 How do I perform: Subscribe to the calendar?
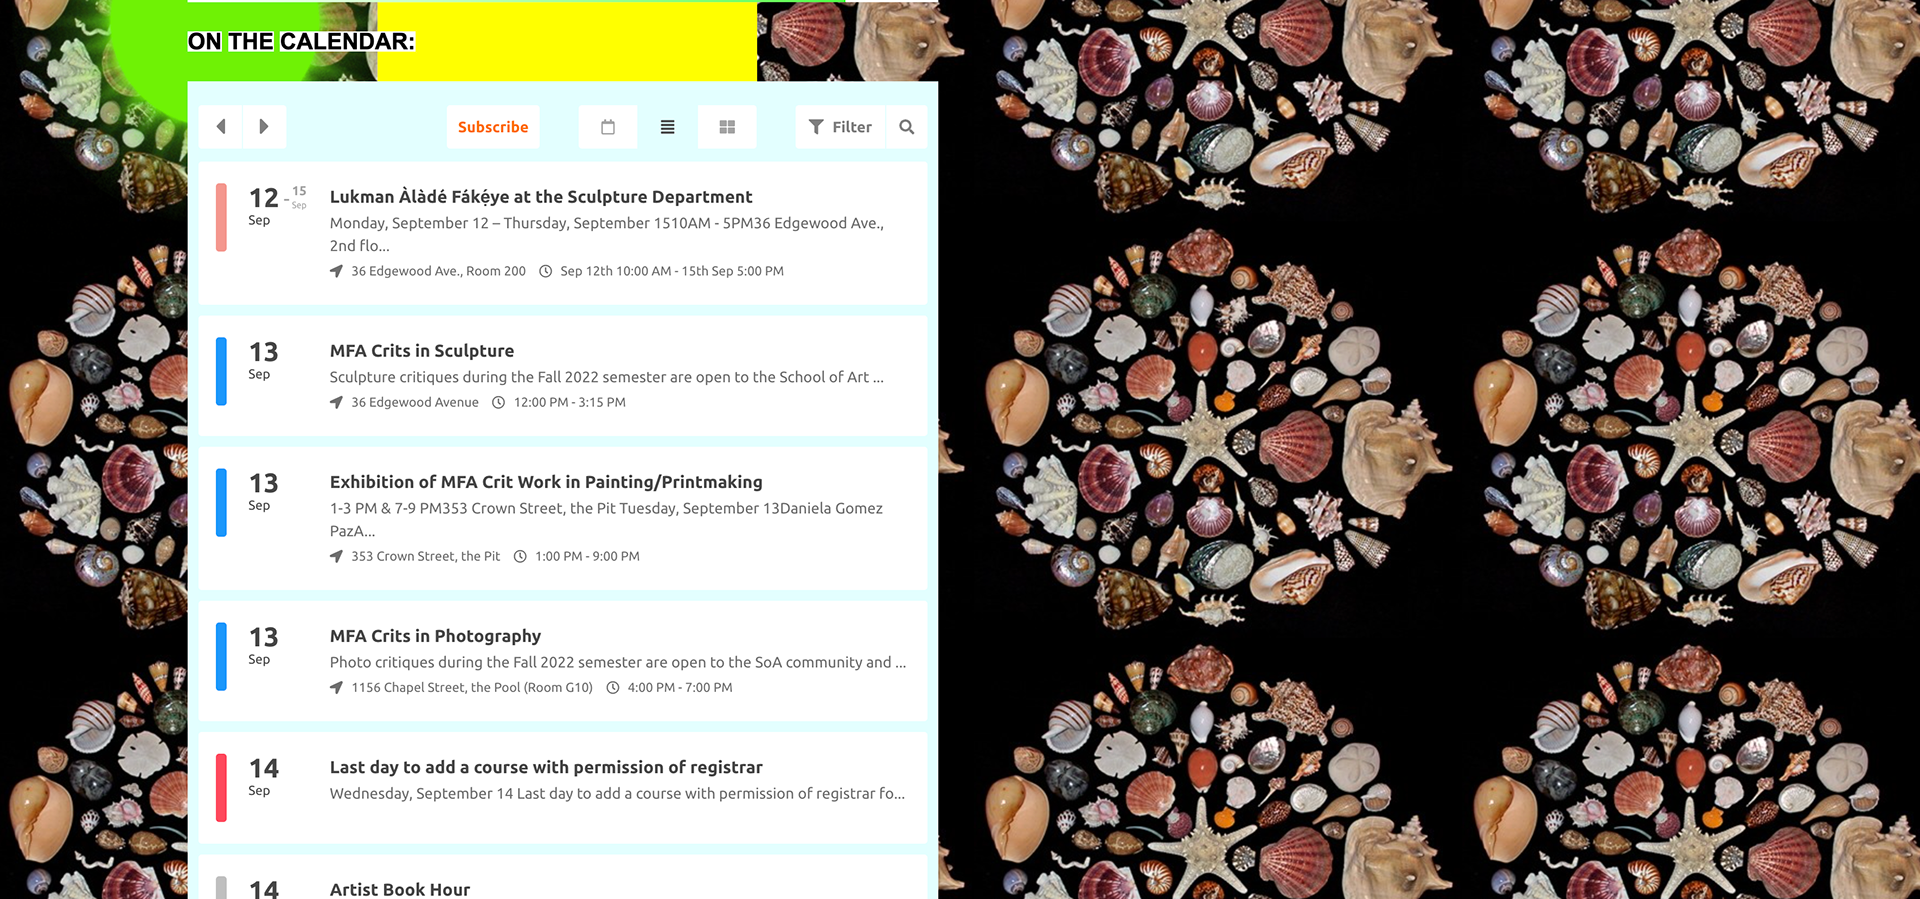(493, 127)
